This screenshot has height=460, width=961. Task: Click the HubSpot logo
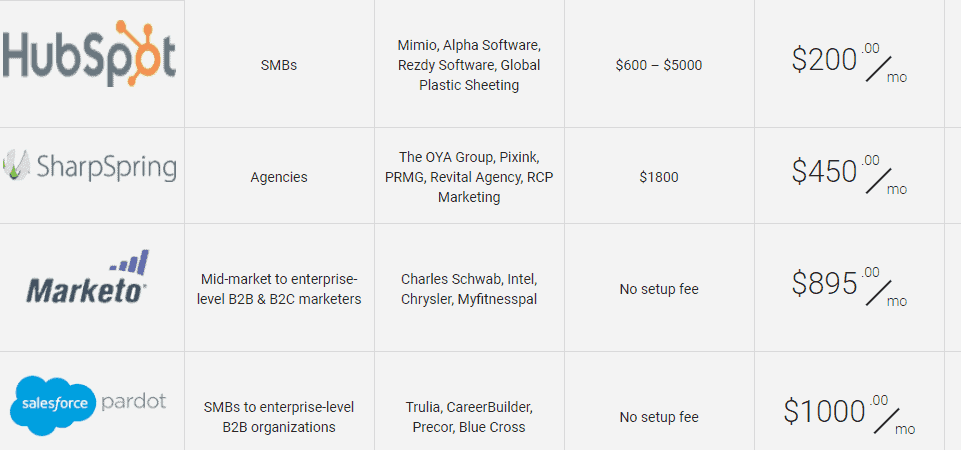(89, 54)
